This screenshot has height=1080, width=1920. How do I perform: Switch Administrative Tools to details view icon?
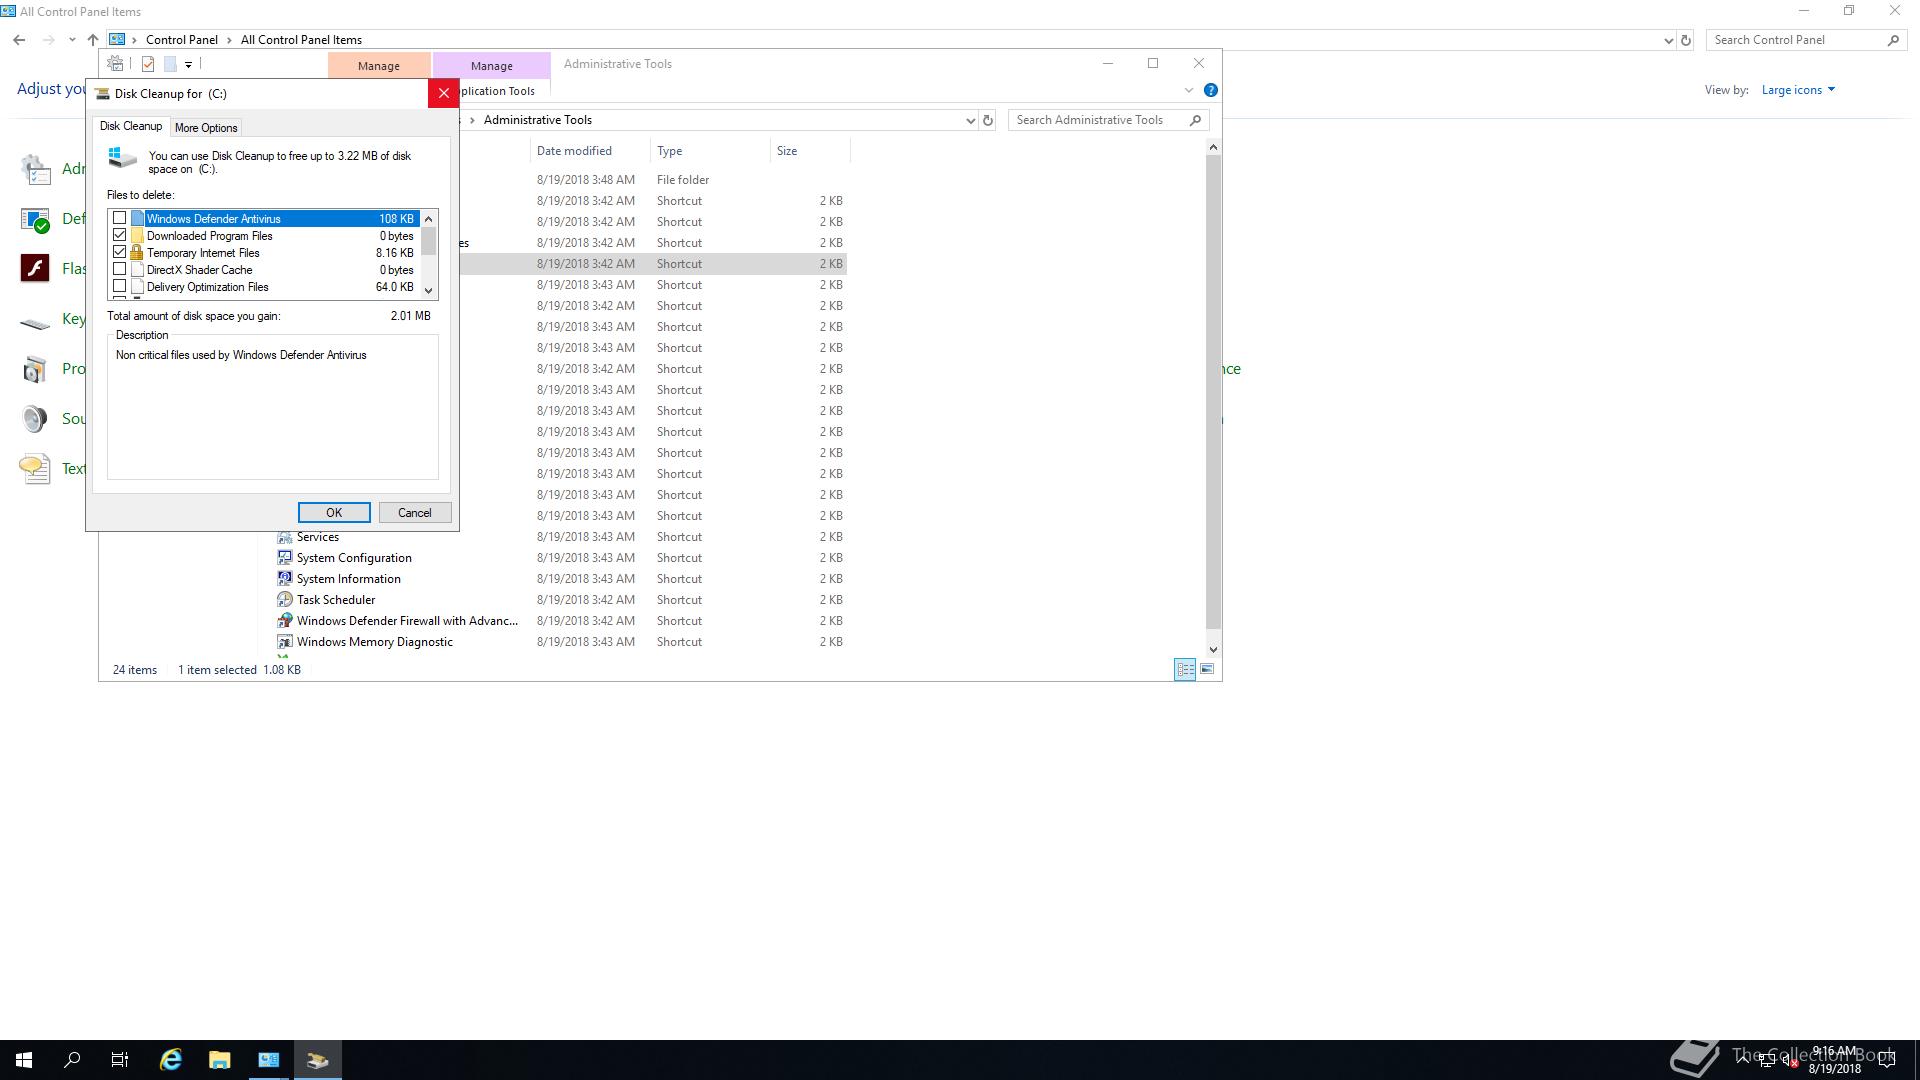1185,669
